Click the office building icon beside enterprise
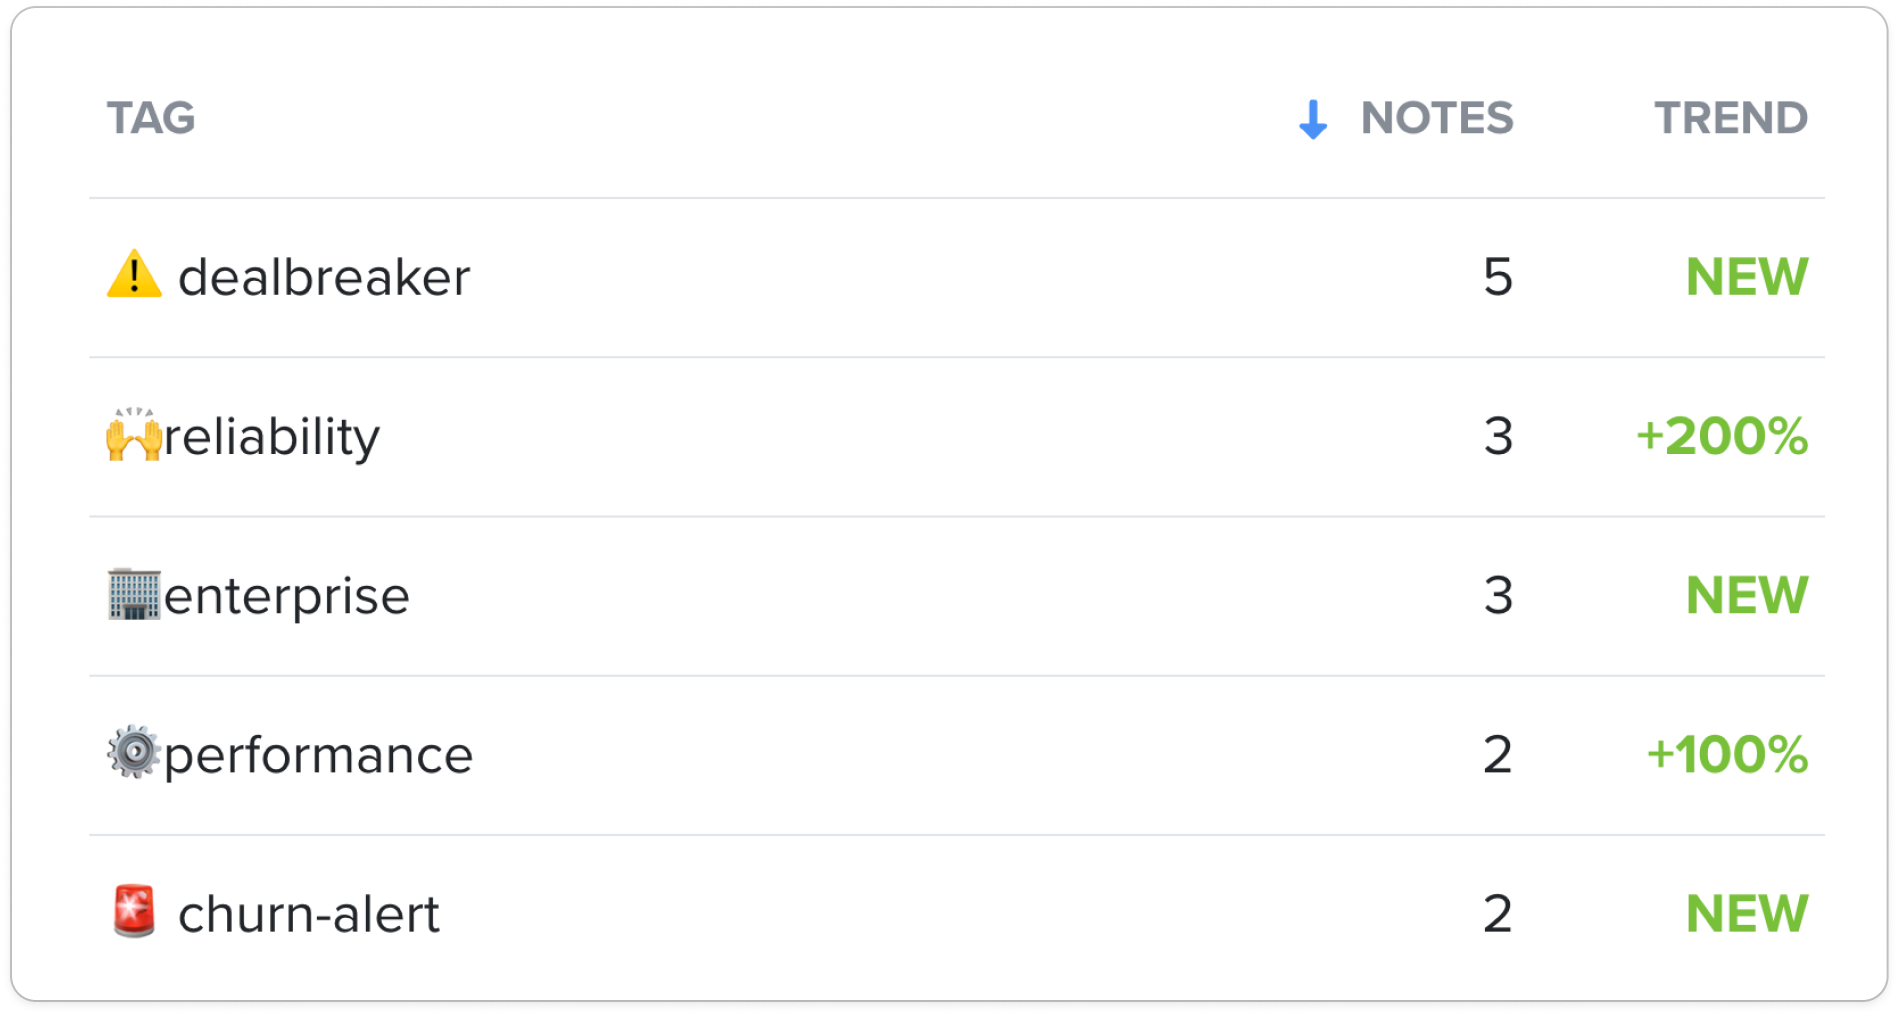This screenshot has height=1016, width=1899. 134,594
